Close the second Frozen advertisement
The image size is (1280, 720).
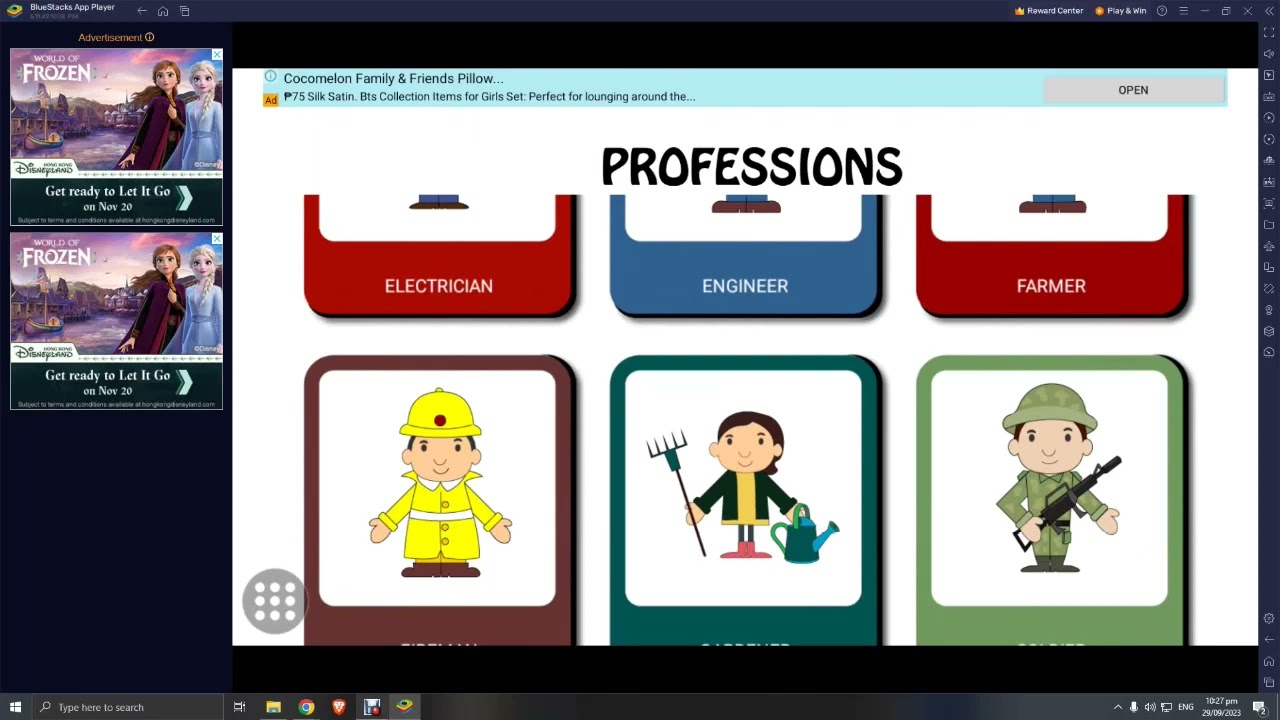pyautogui.click(x=217, y=239)
